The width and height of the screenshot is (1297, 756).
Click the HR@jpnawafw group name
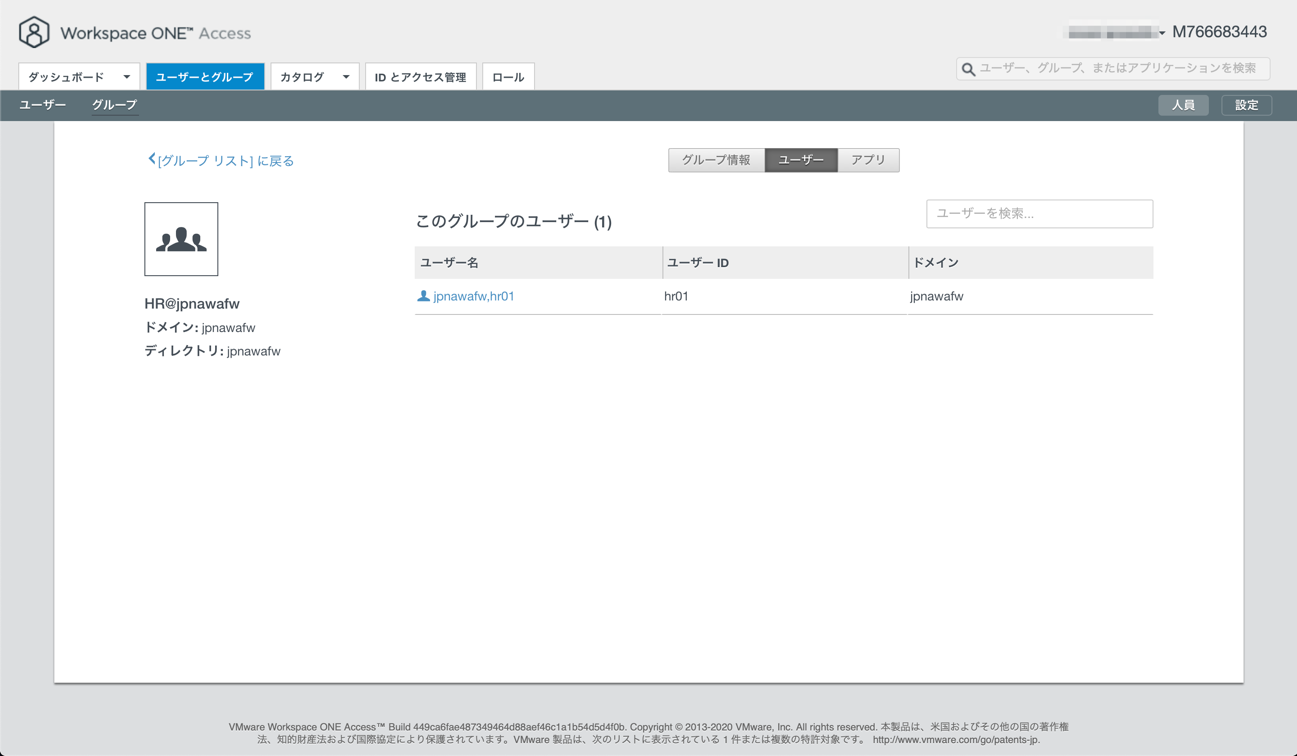192,303
